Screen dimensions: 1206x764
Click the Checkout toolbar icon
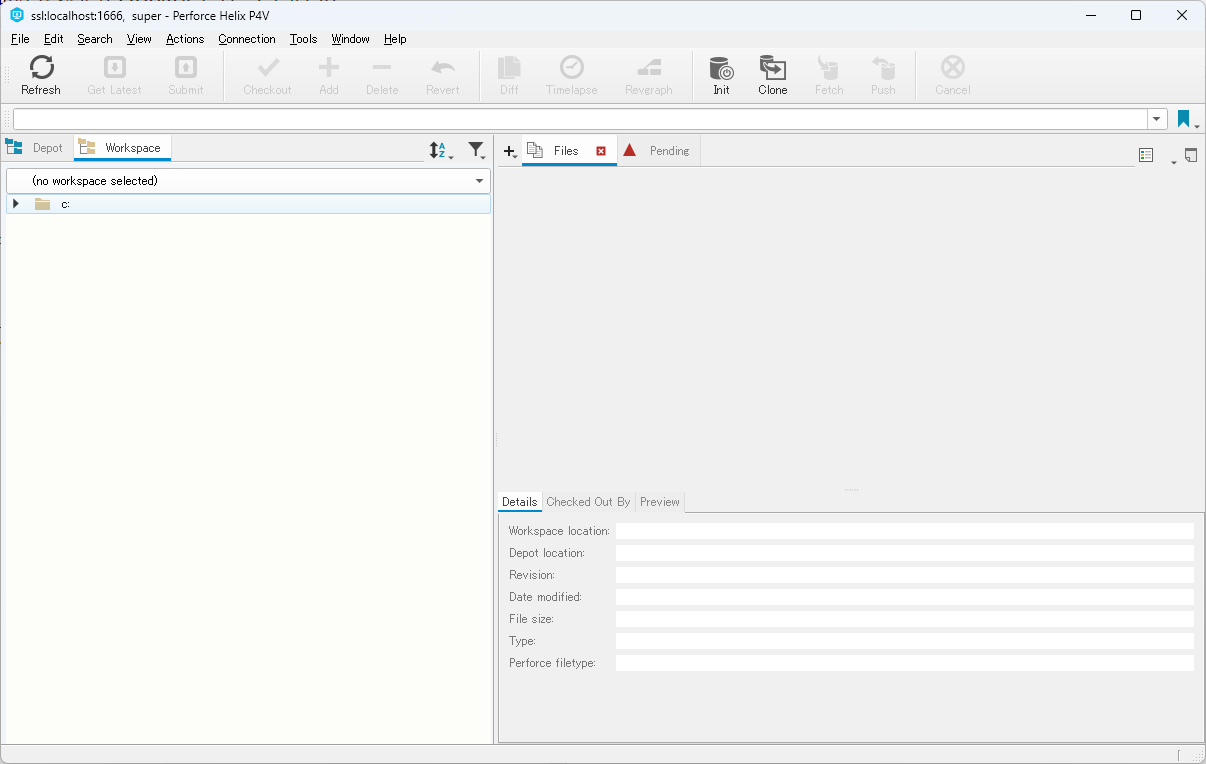[x=268, y=67]
